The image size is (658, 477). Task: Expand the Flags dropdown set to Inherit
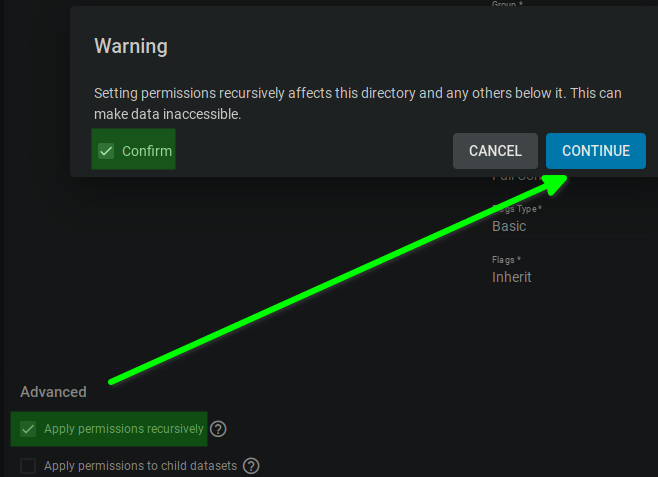512,277
